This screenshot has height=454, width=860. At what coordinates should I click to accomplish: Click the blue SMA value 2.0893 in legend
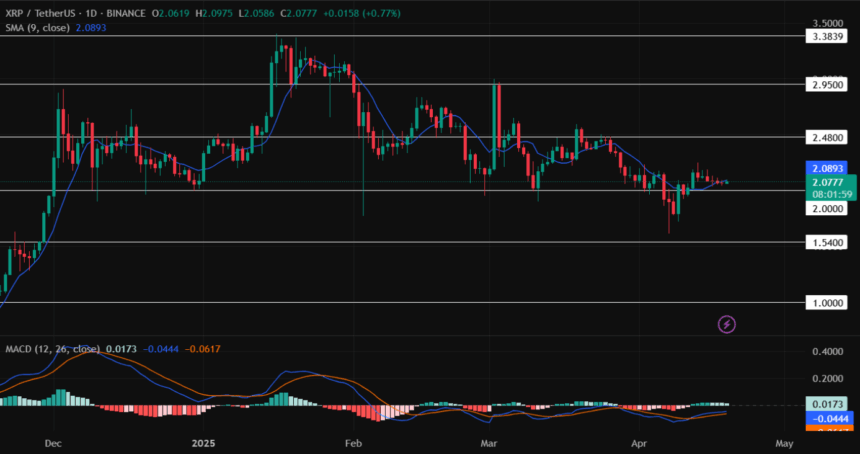coord(90,28)
